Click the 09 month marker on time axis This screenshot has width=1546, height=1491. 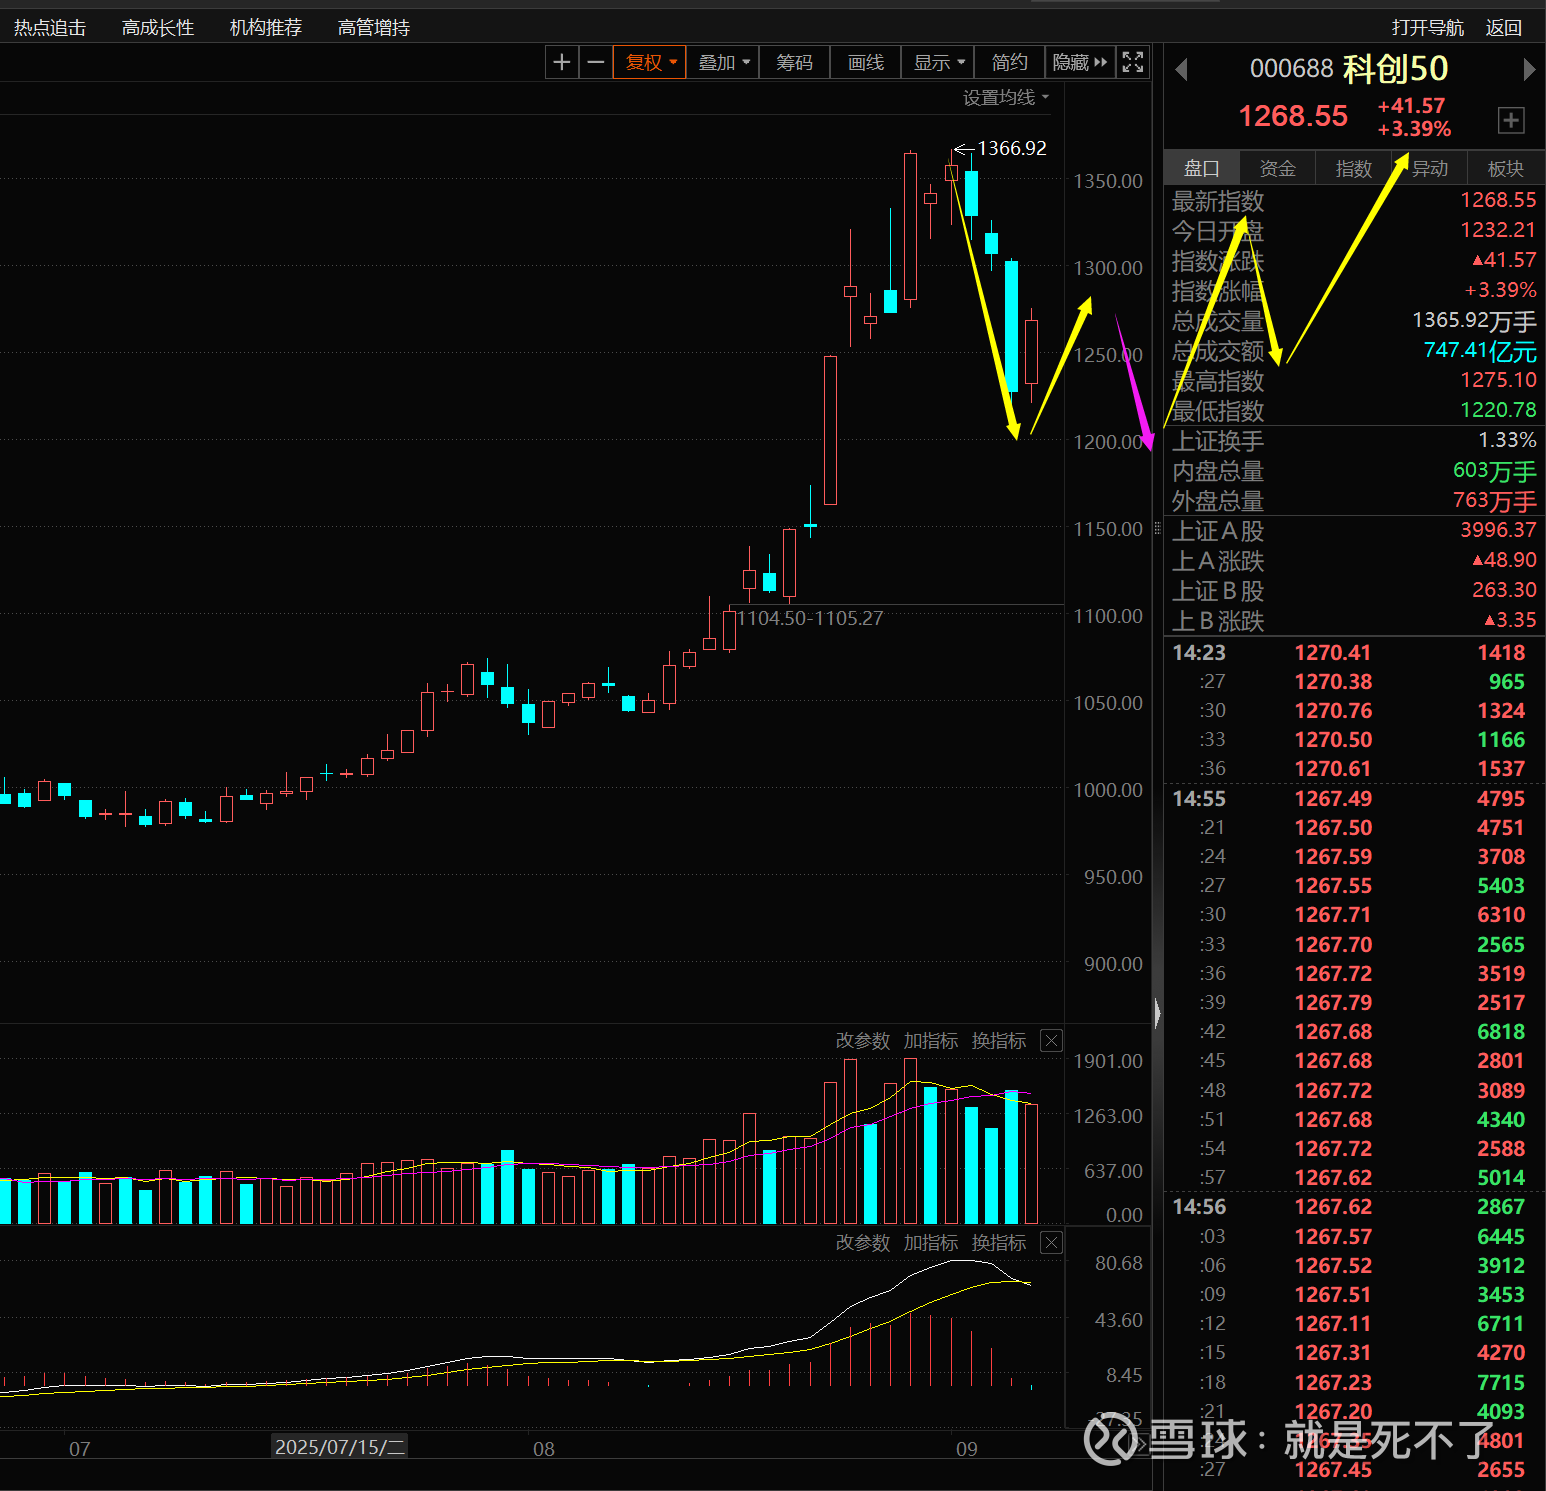click(967, 1449)
